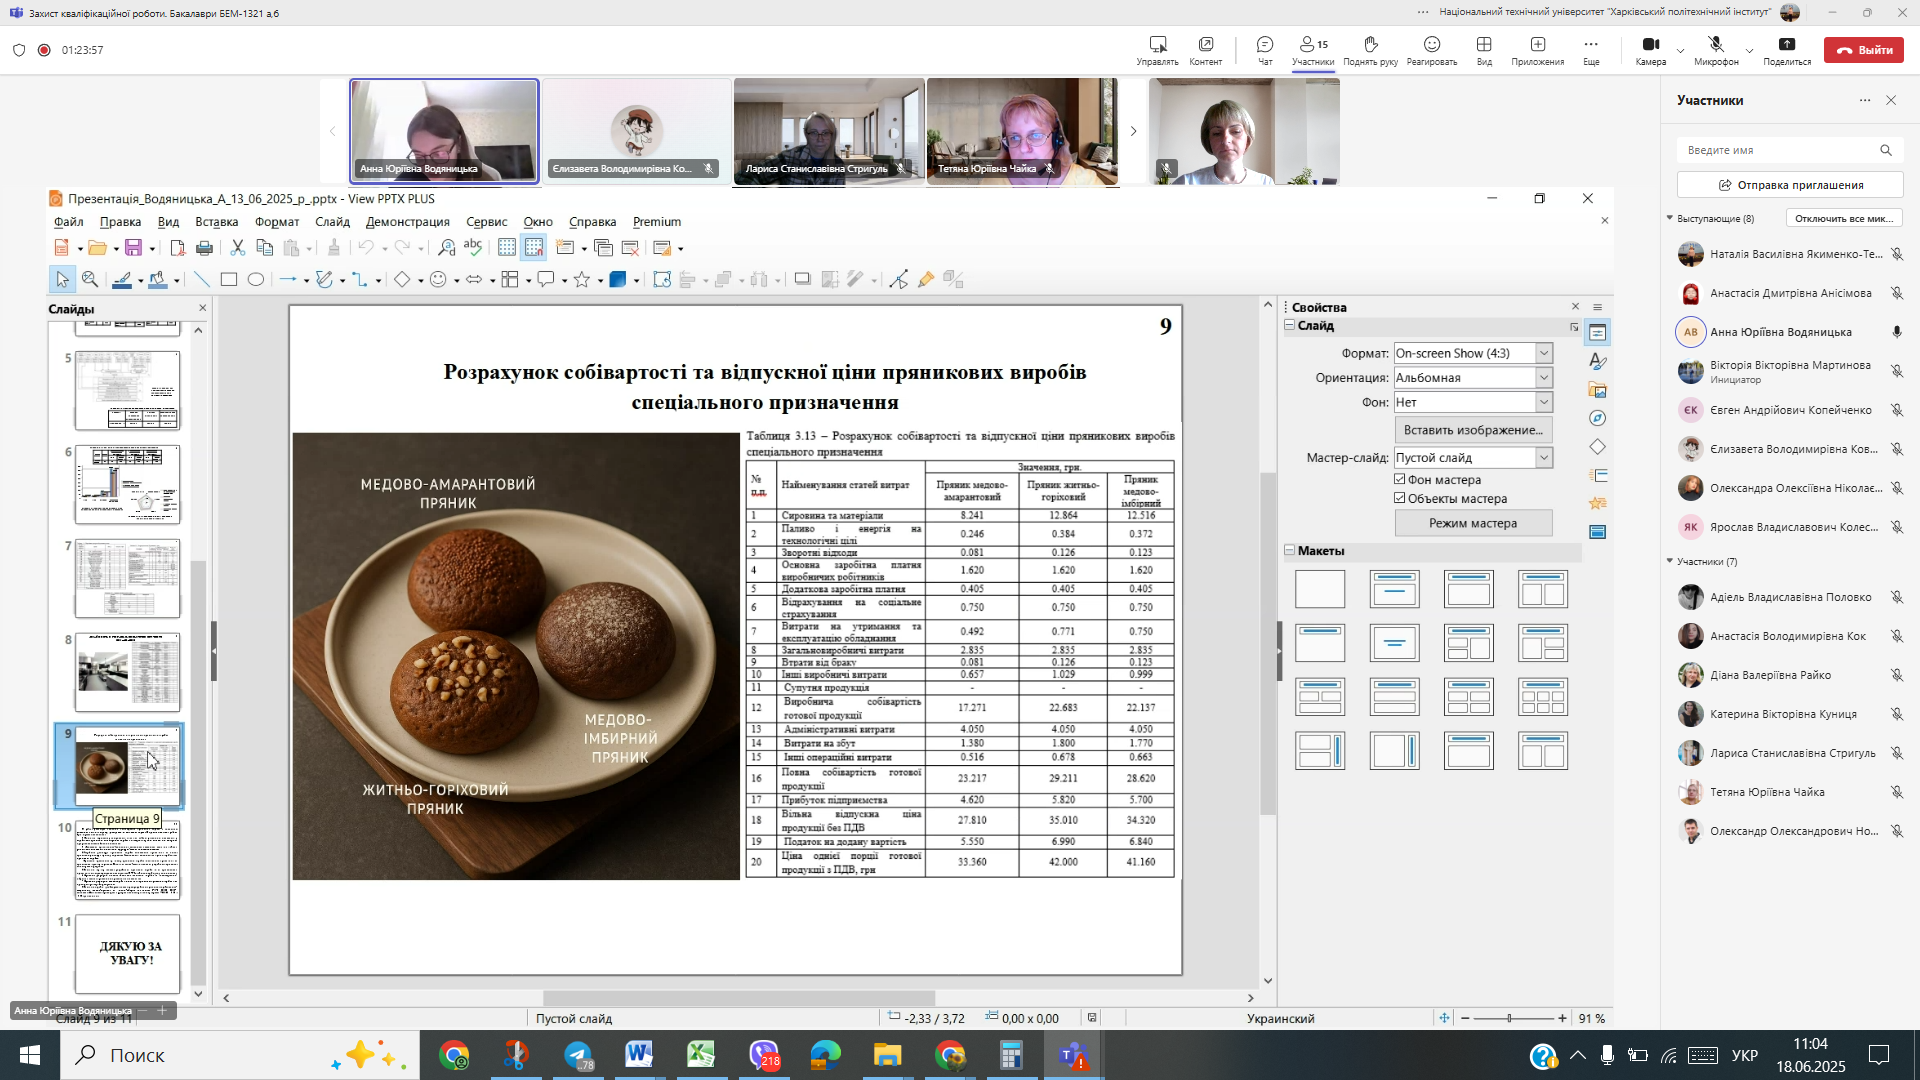Click the 'Режим мастера' button
Viewport: 1920px width, 1080px height.
(x=1472, y=523)
